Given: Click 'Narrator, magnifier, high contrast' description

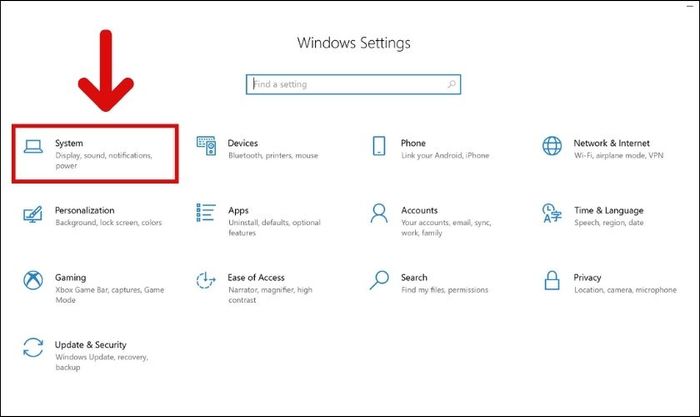Looking at the screenshot, I should (x=270, y=295).
